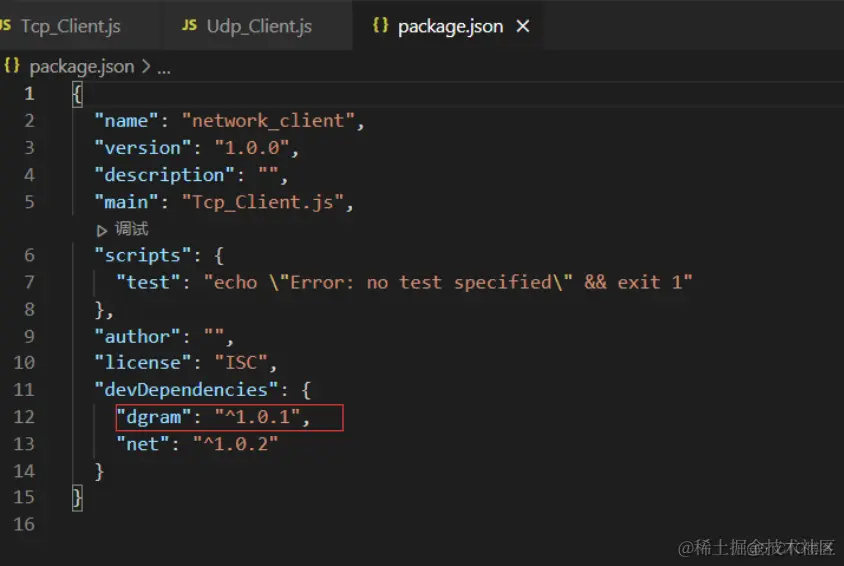Click the opening brace on line 1
This screenshot has height=566, width=844.
[78, 95]
